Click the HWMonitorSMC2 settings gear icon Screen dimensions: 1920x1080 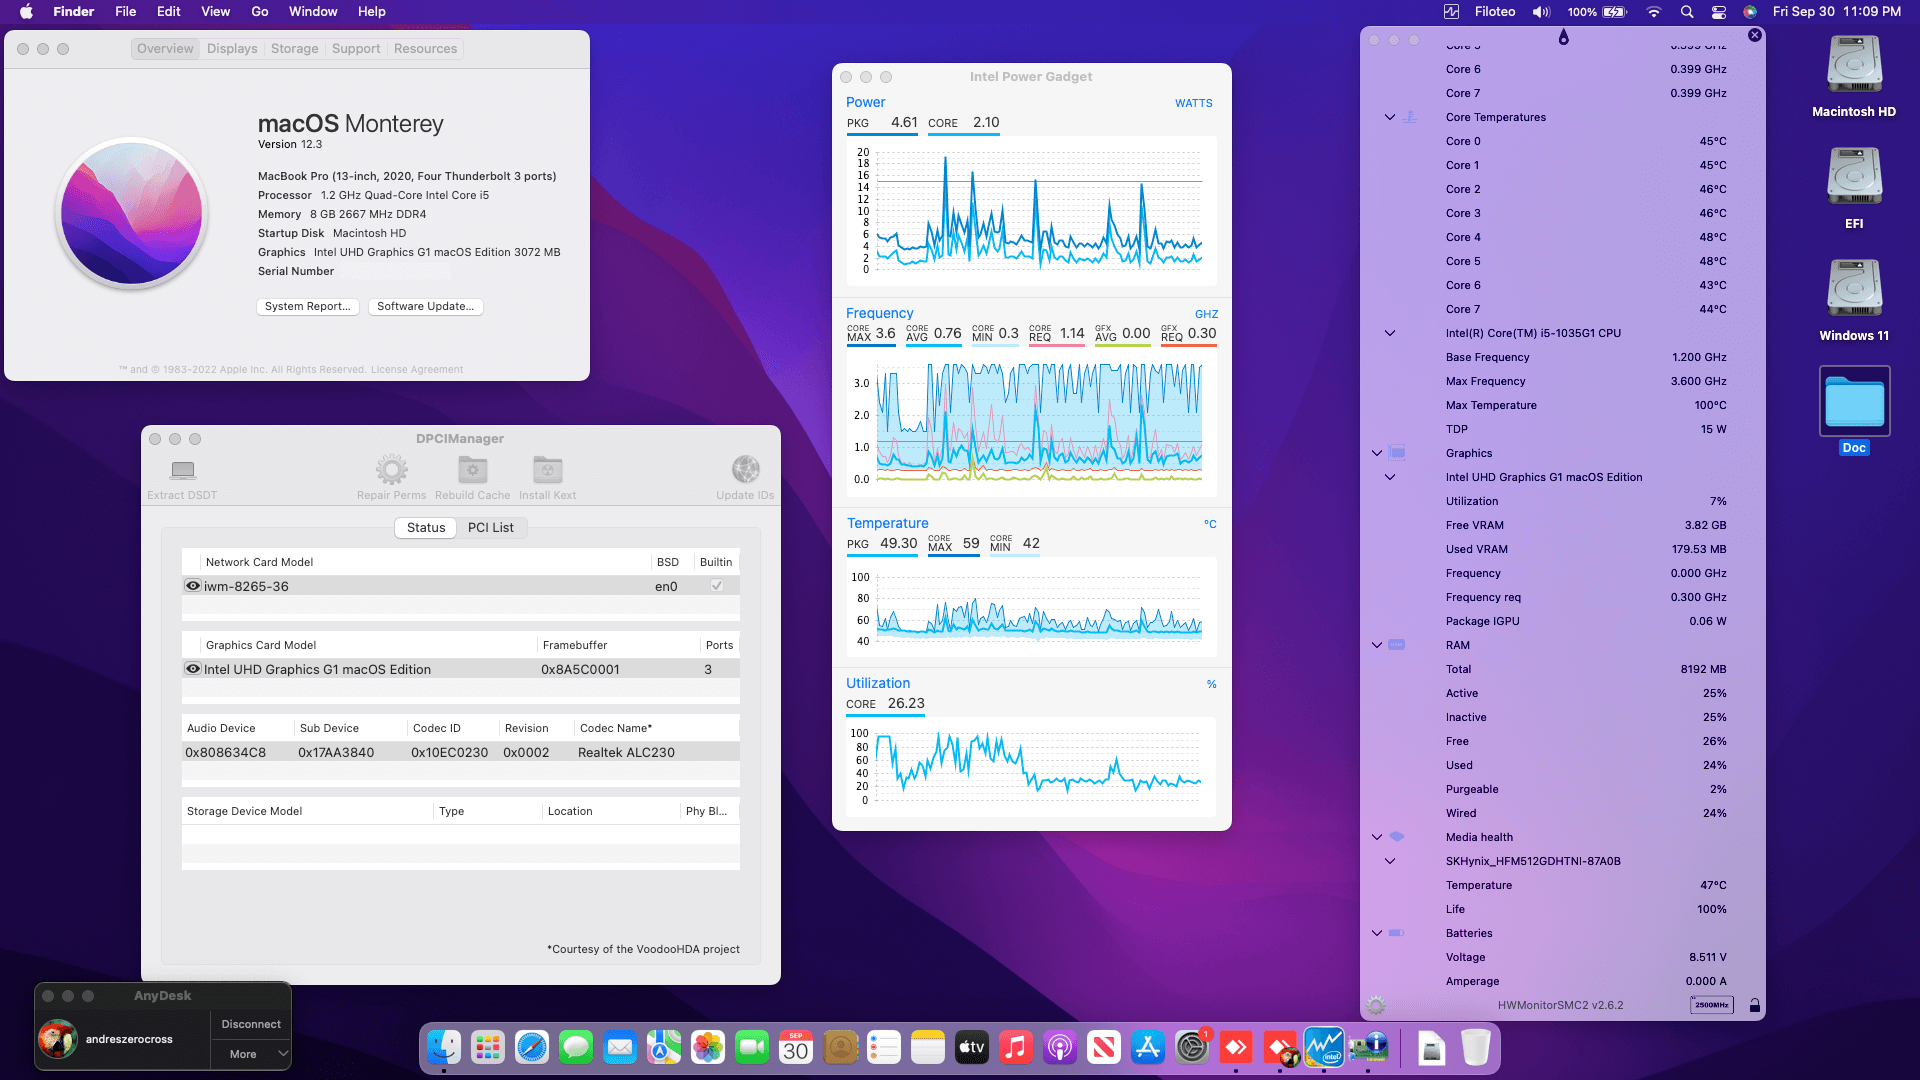pos(1376,1006)
